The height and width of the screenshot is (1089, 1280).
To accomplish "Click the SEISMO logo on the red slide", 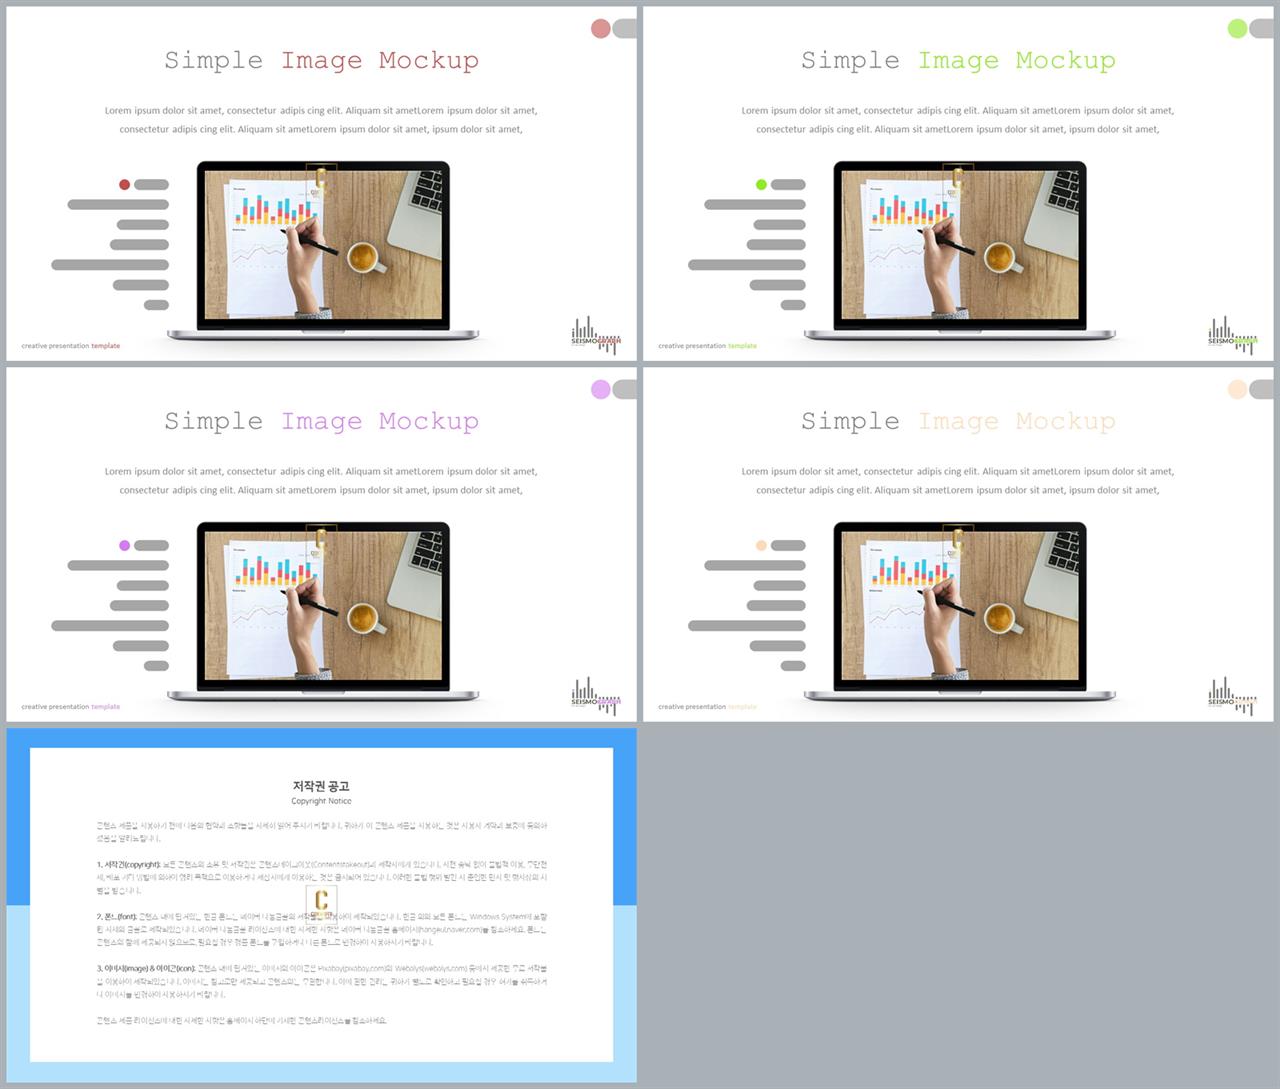I will (596, 335).
